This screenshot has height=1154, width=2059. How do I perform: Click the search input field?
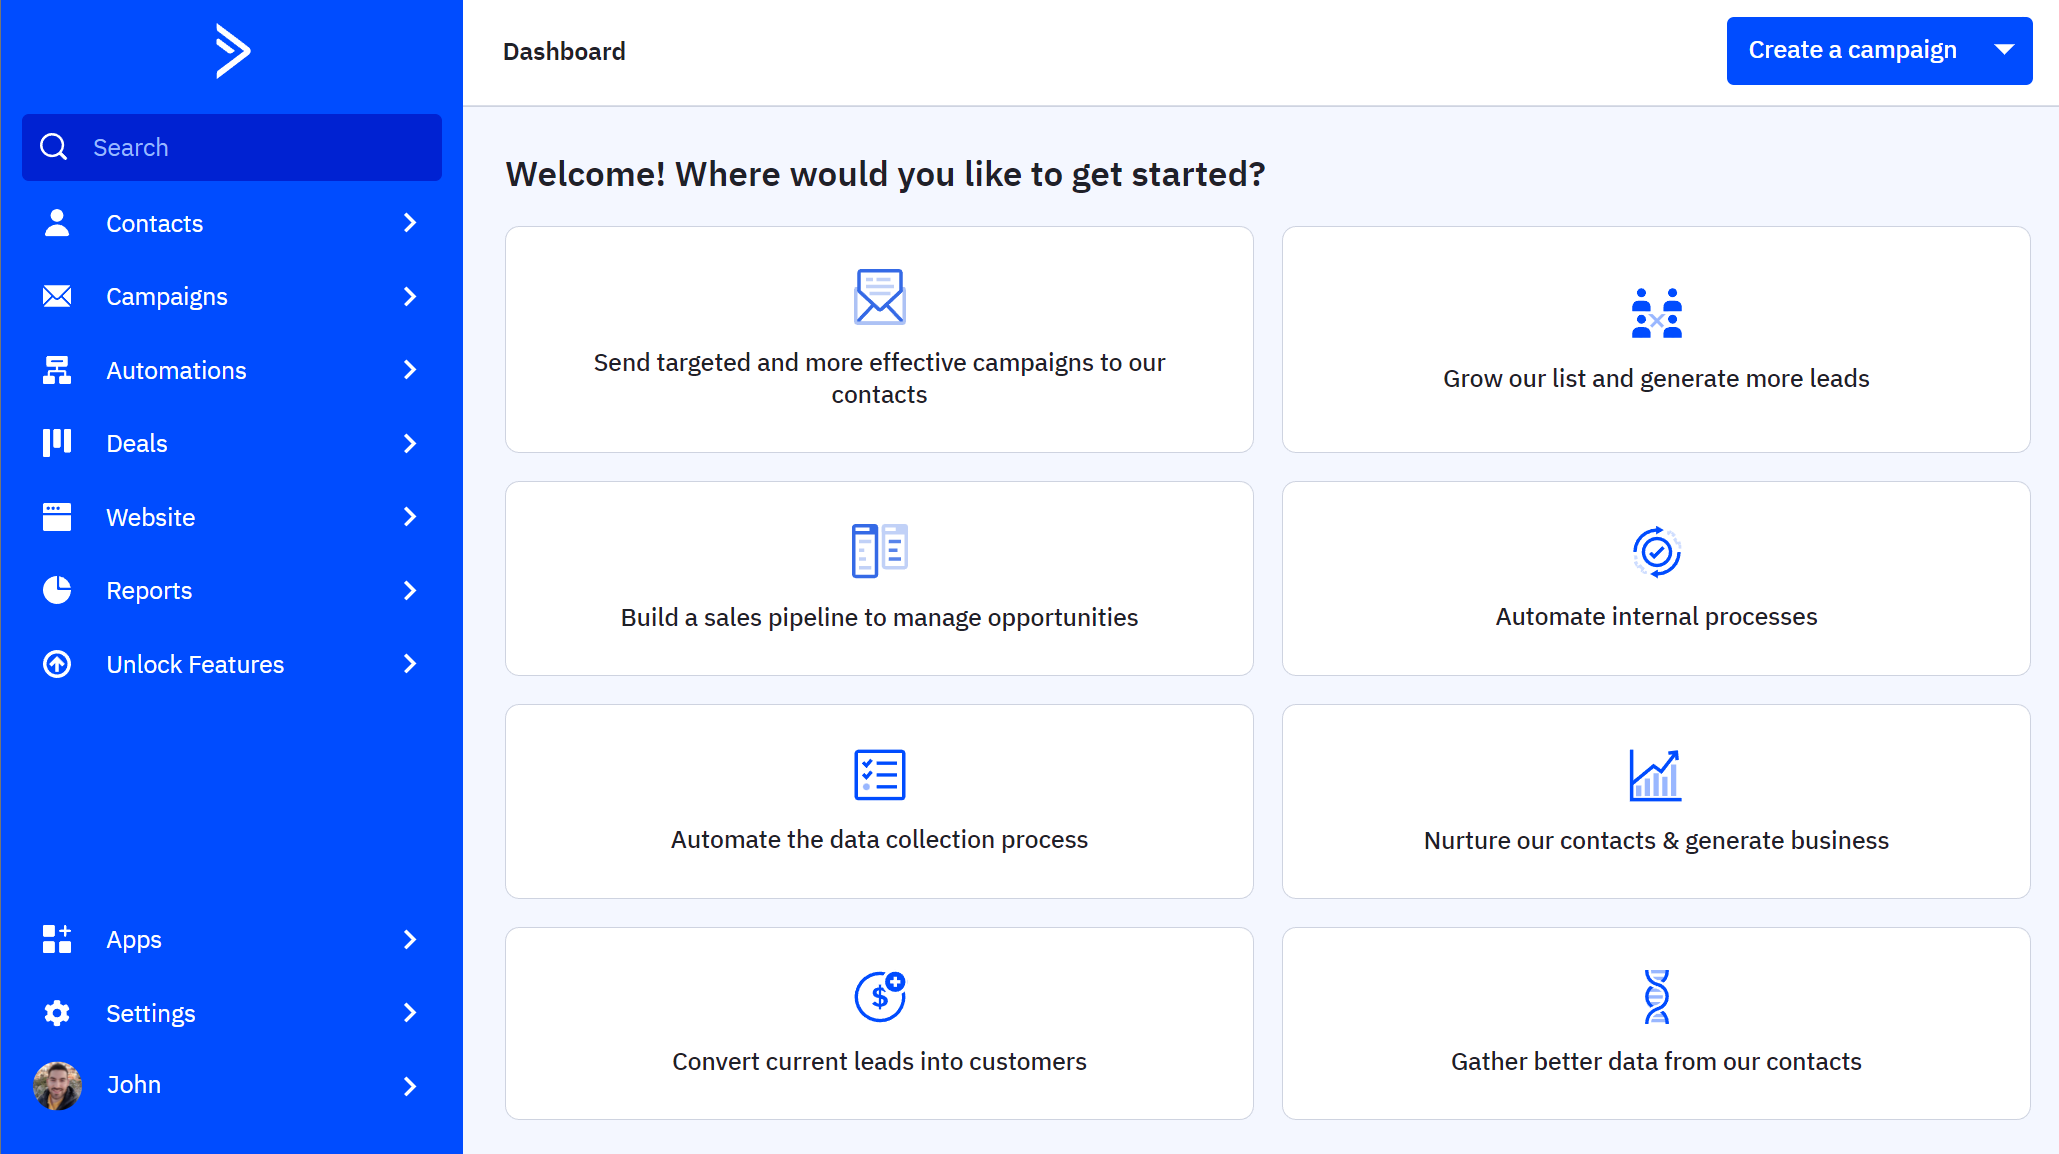pyautogui.click(x=231, y=147)
